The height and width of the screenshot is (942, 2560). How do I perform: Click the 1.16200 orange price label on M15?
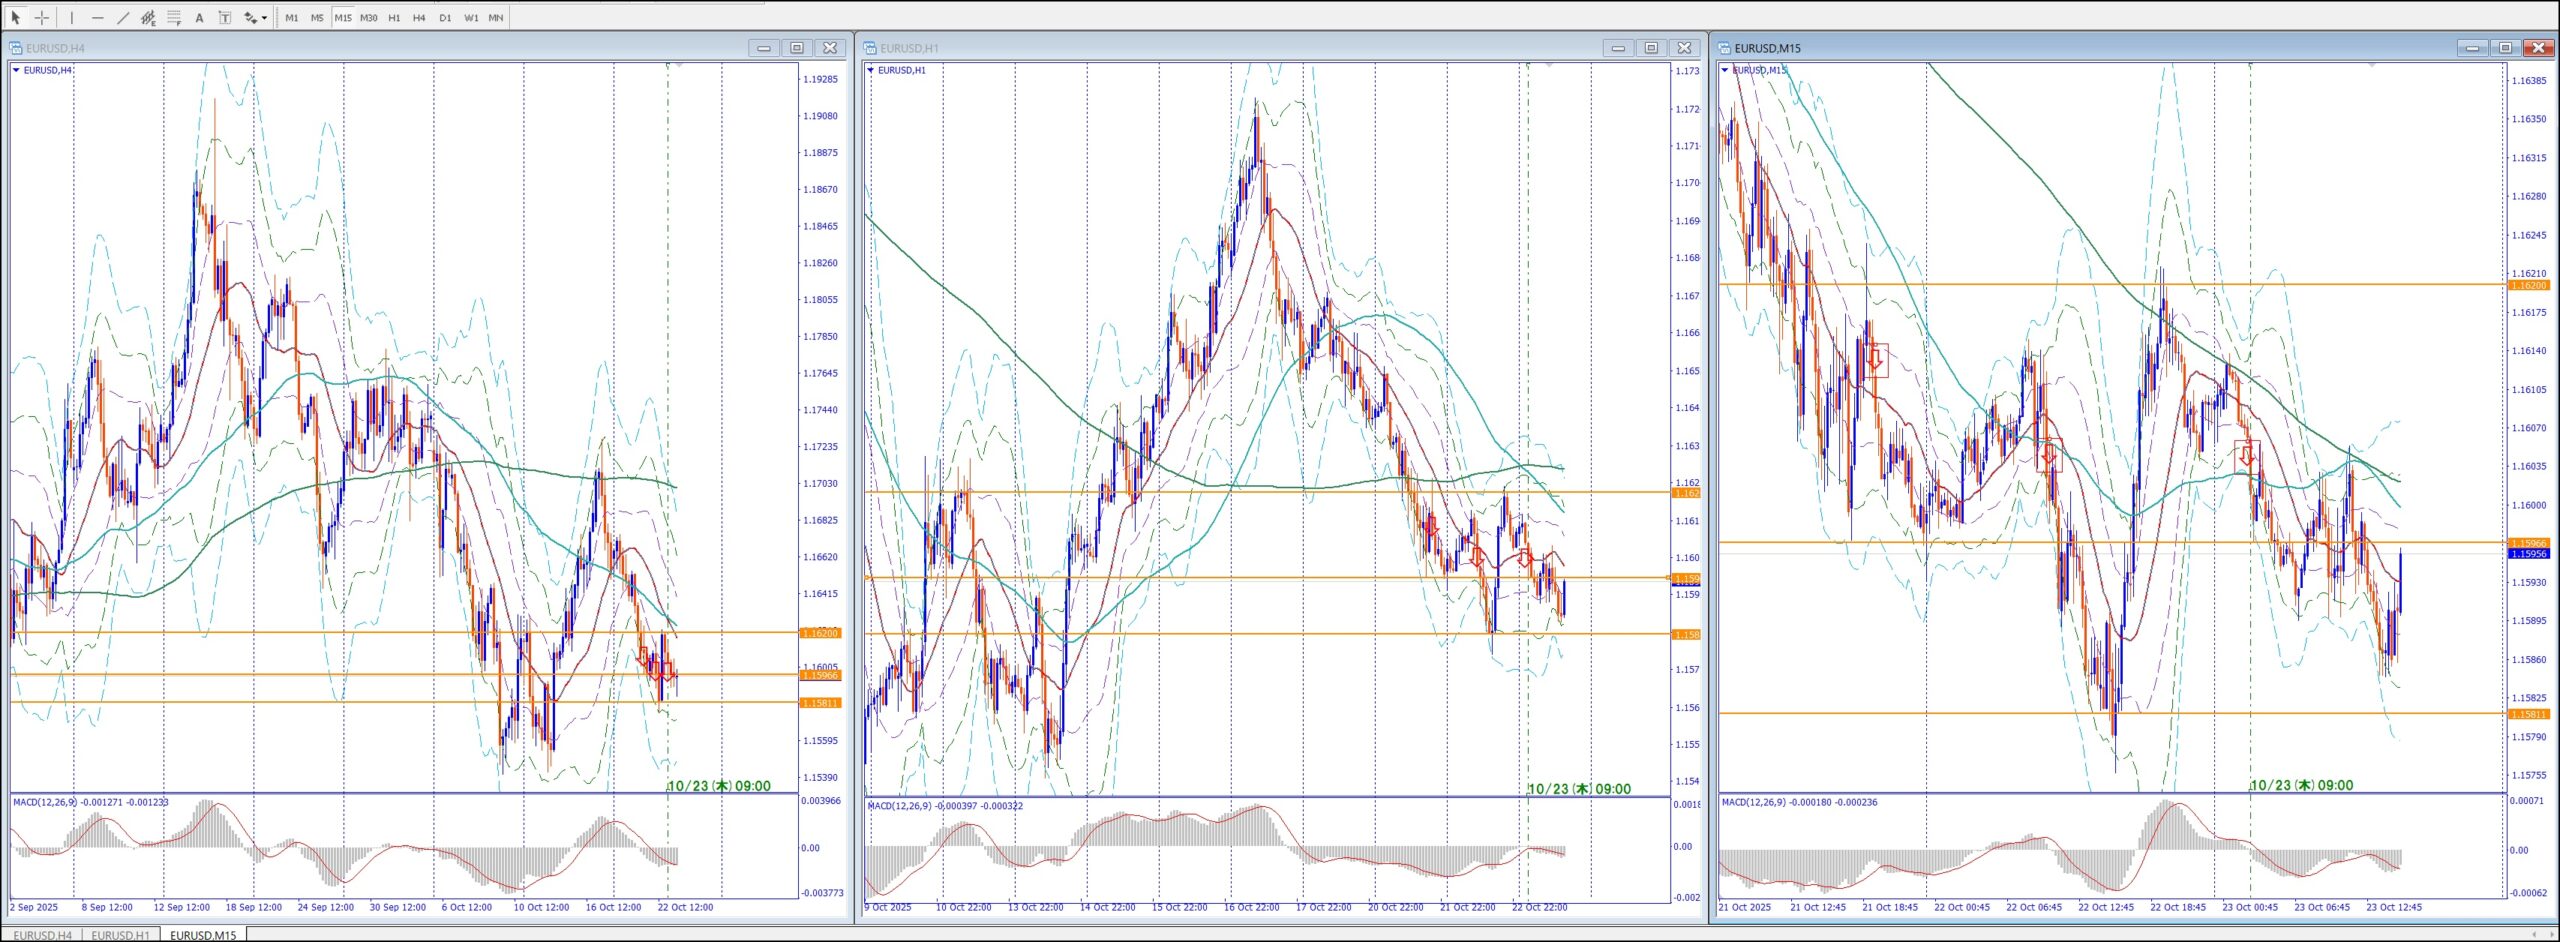[2528, 285]
